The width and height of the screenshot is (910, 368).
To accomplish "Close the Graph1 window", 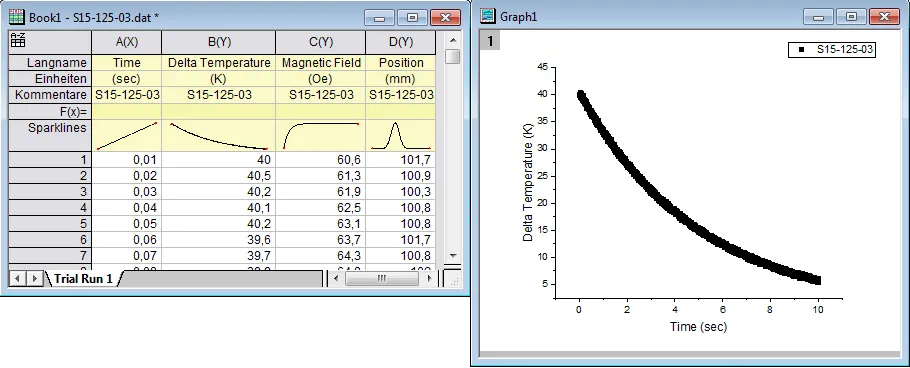I will pos(884,16).
